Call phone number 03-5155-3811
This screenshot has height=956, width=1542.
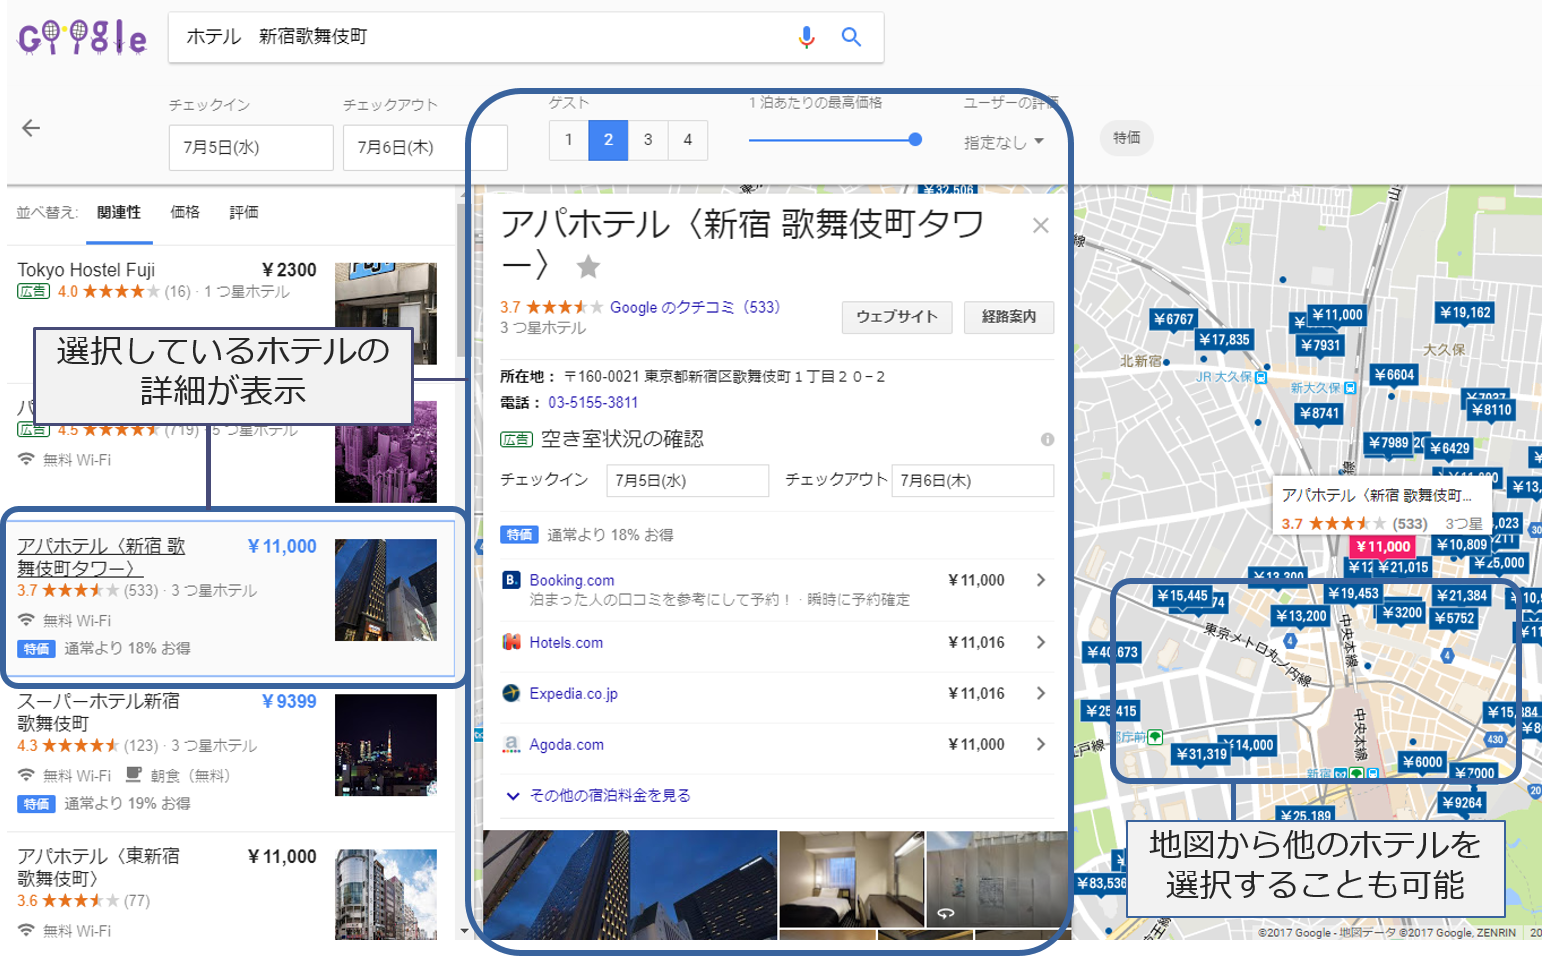pos(593,403)
